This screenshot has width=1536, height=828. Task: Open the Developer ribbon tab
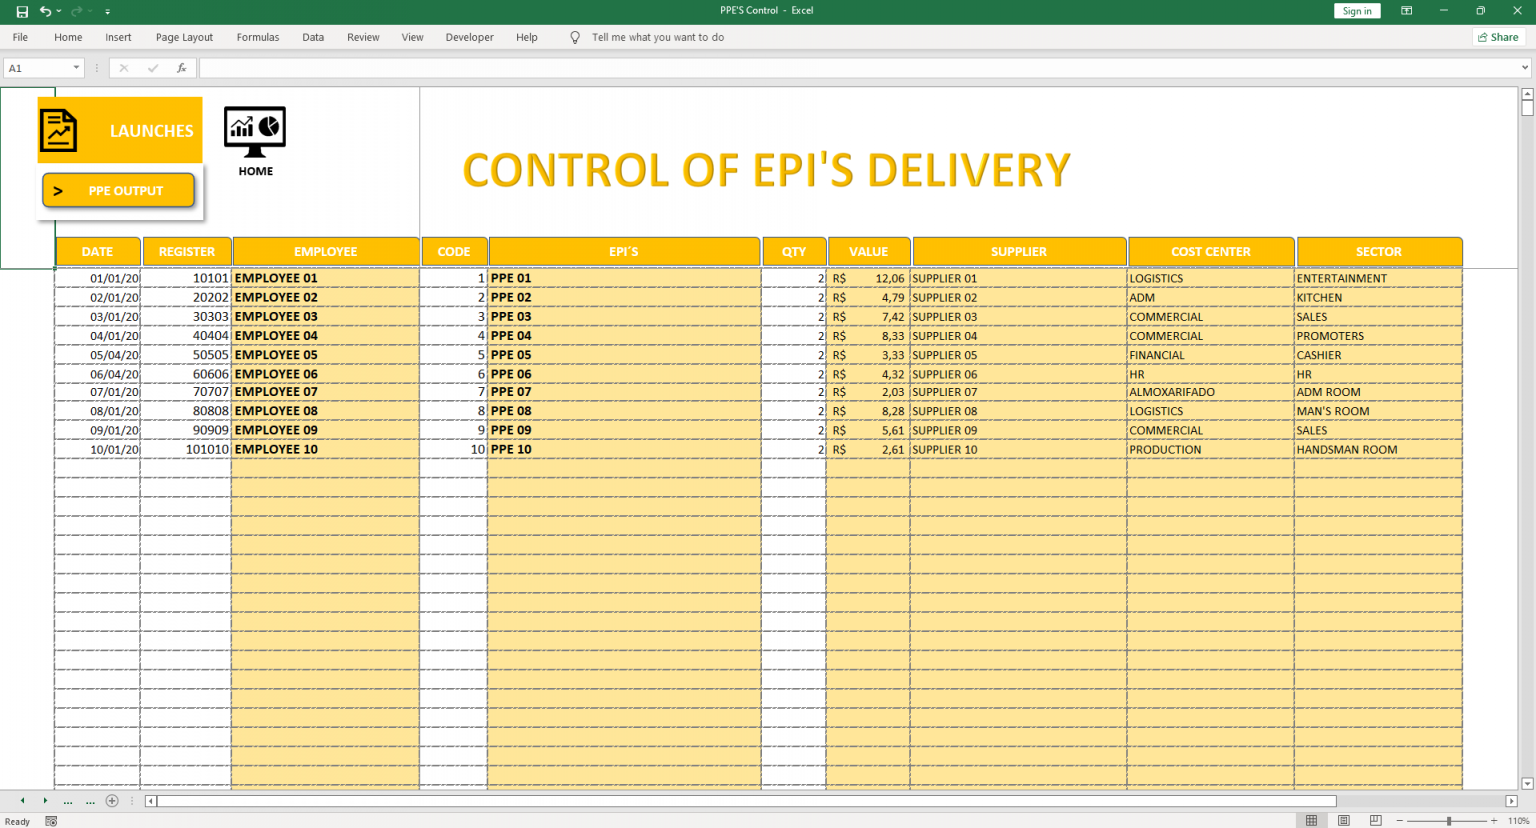[x=469, y=37]
